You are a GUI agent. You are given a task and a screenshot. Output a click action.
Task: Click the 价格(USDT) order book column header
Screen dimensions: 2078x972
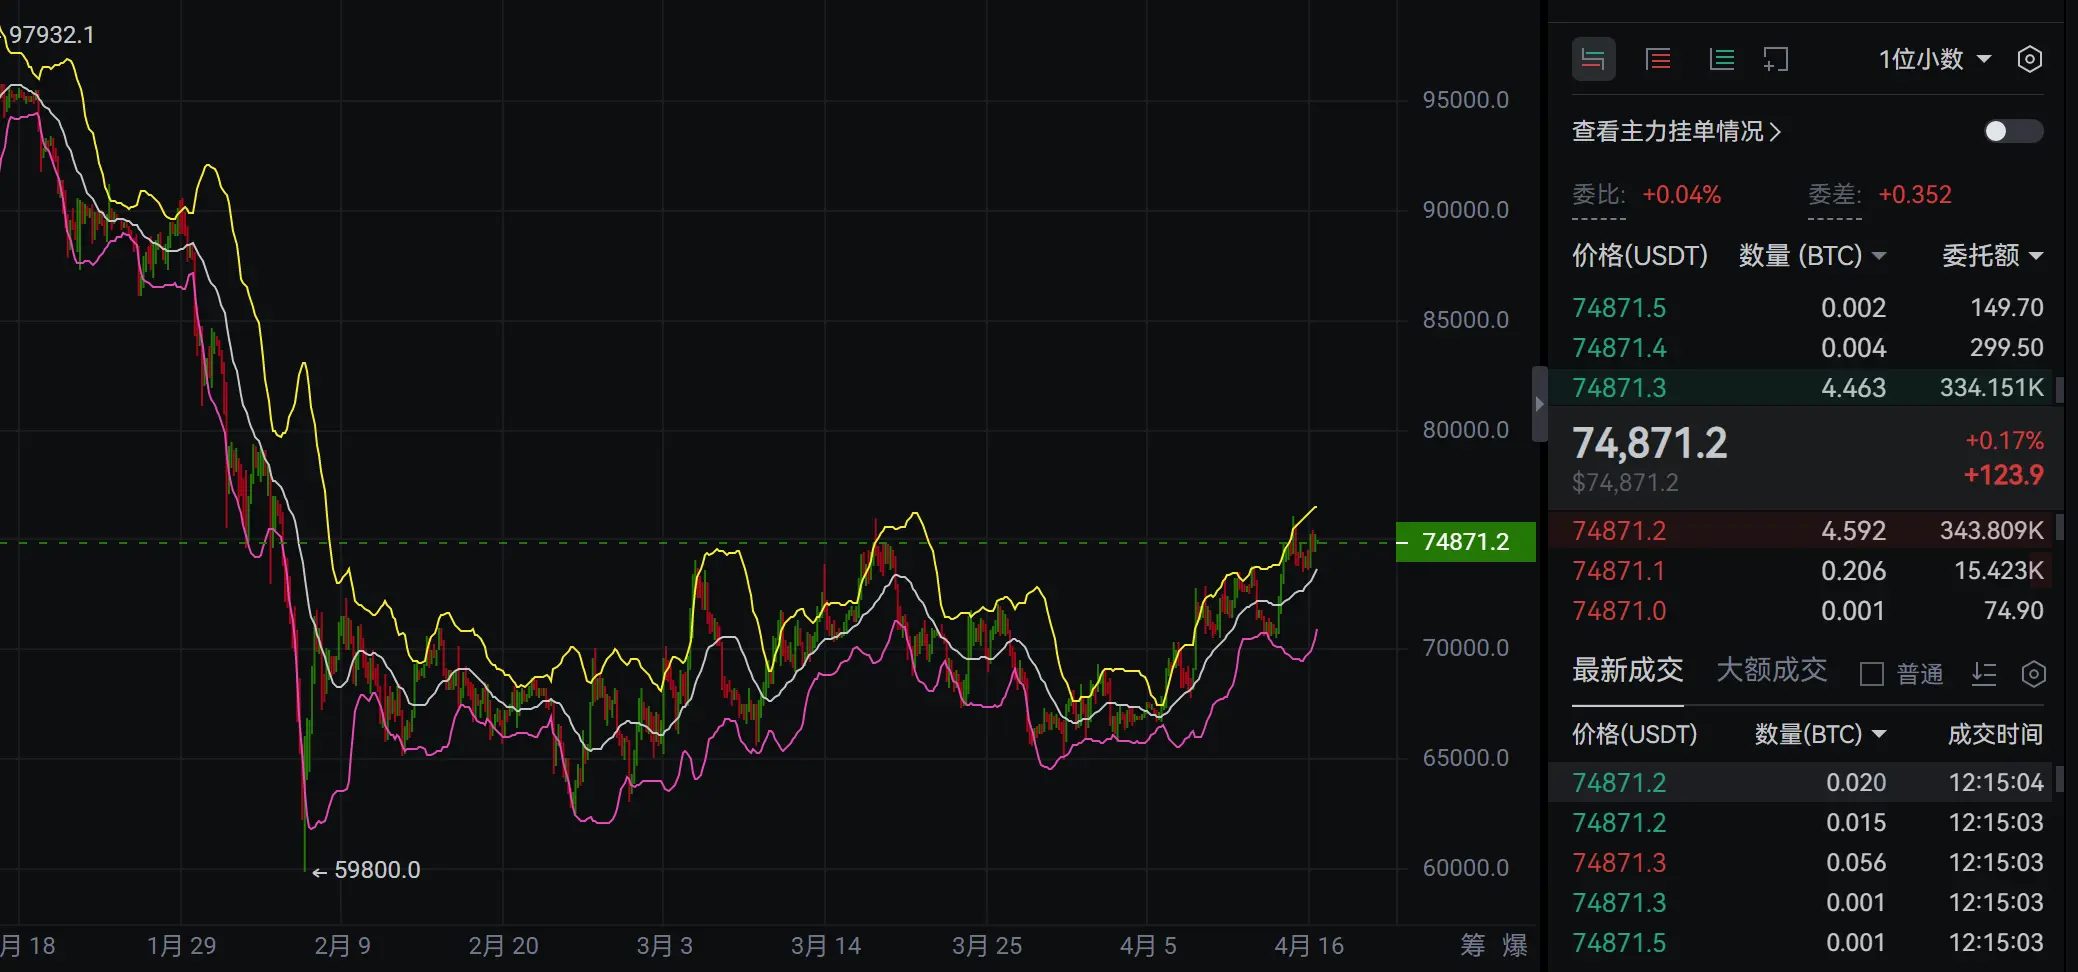[x=1640, y=256]
